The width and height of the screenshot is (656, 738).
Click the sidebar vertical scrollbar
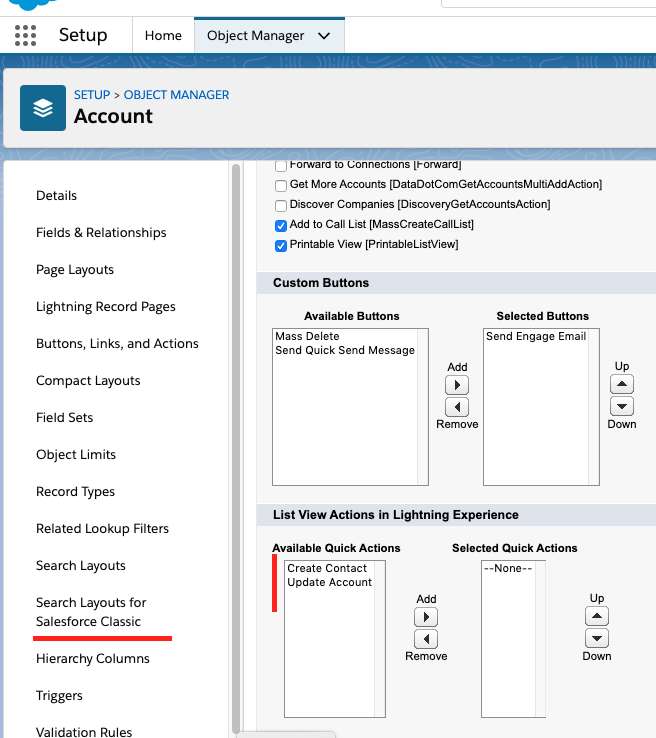(236, 447)
